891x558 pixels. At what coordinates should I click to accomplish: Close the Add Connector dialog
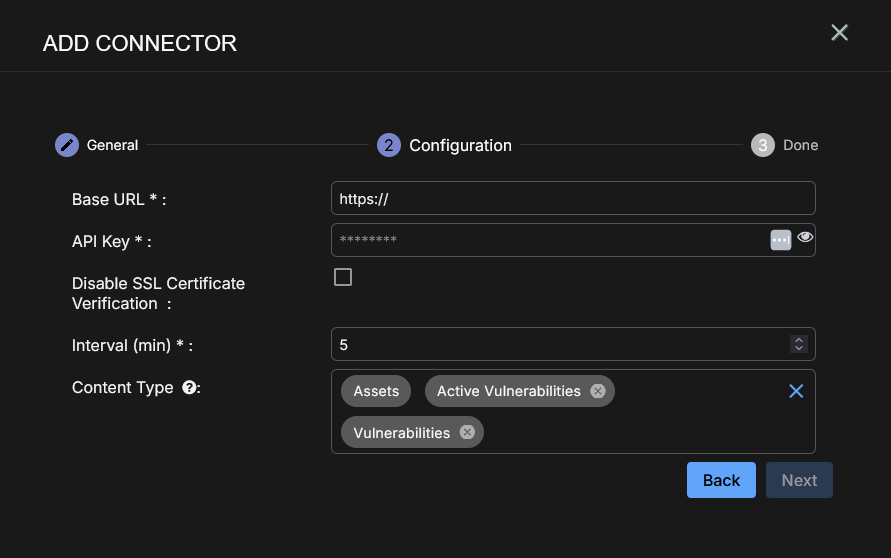839,33
